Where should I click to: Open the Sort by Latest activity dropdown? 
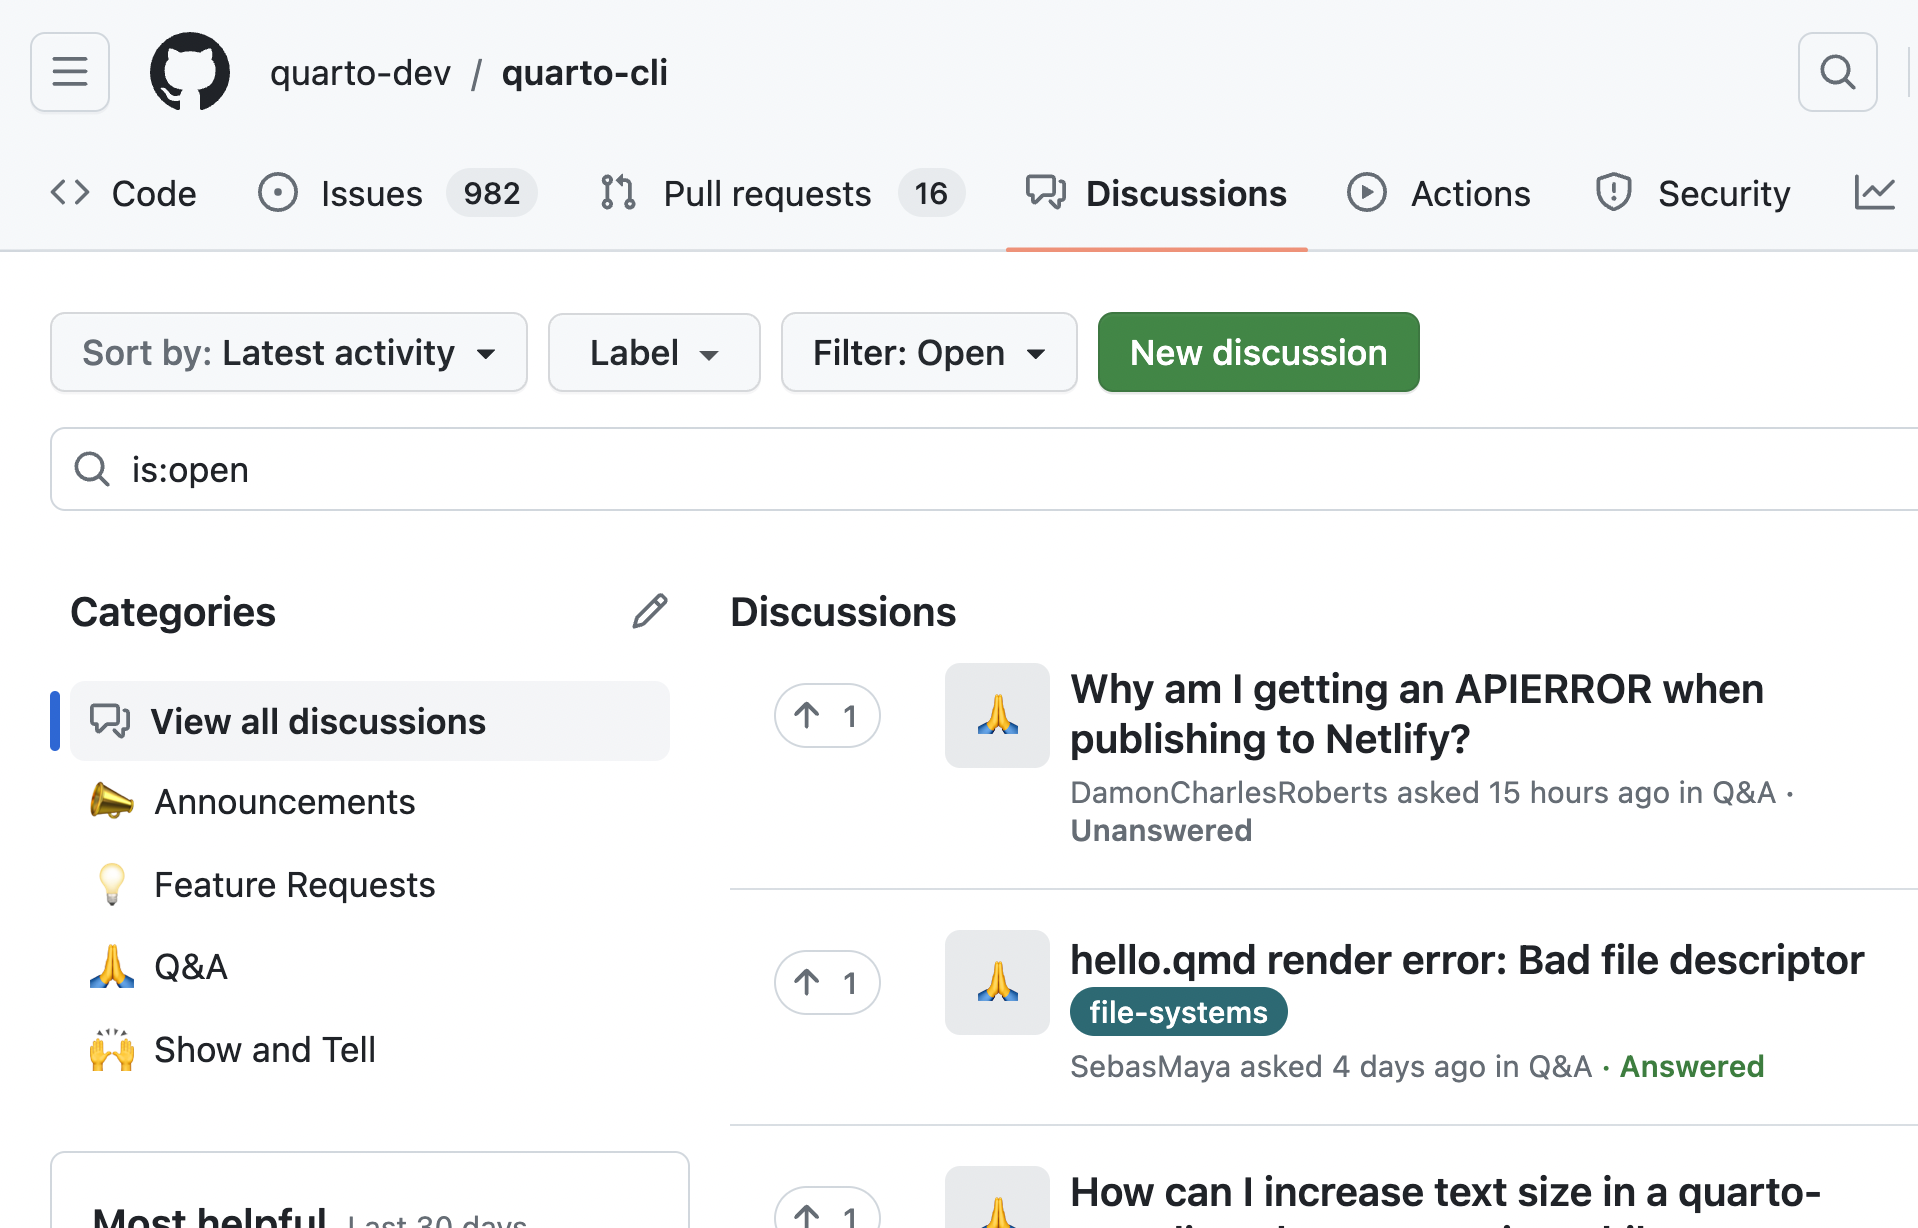pos(289,353)
